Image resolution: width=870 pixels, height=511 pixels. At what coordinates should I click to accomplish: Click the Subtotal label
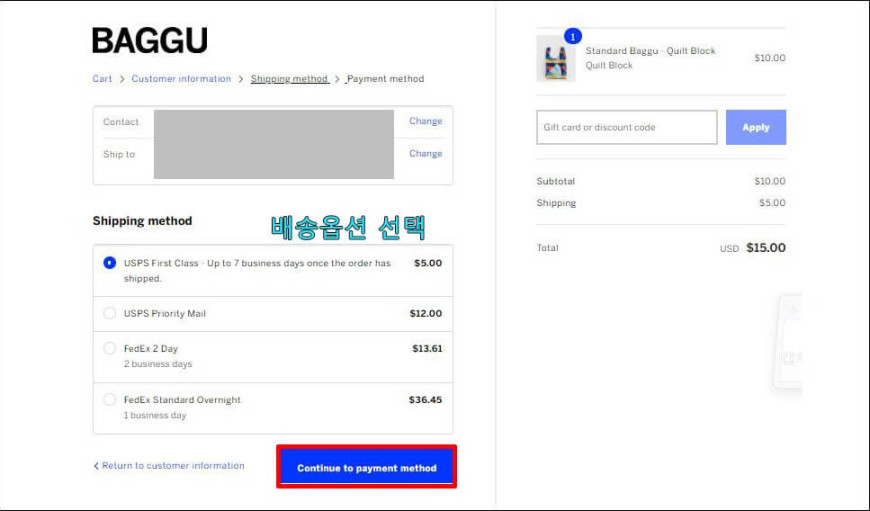(x=555, y=181)
